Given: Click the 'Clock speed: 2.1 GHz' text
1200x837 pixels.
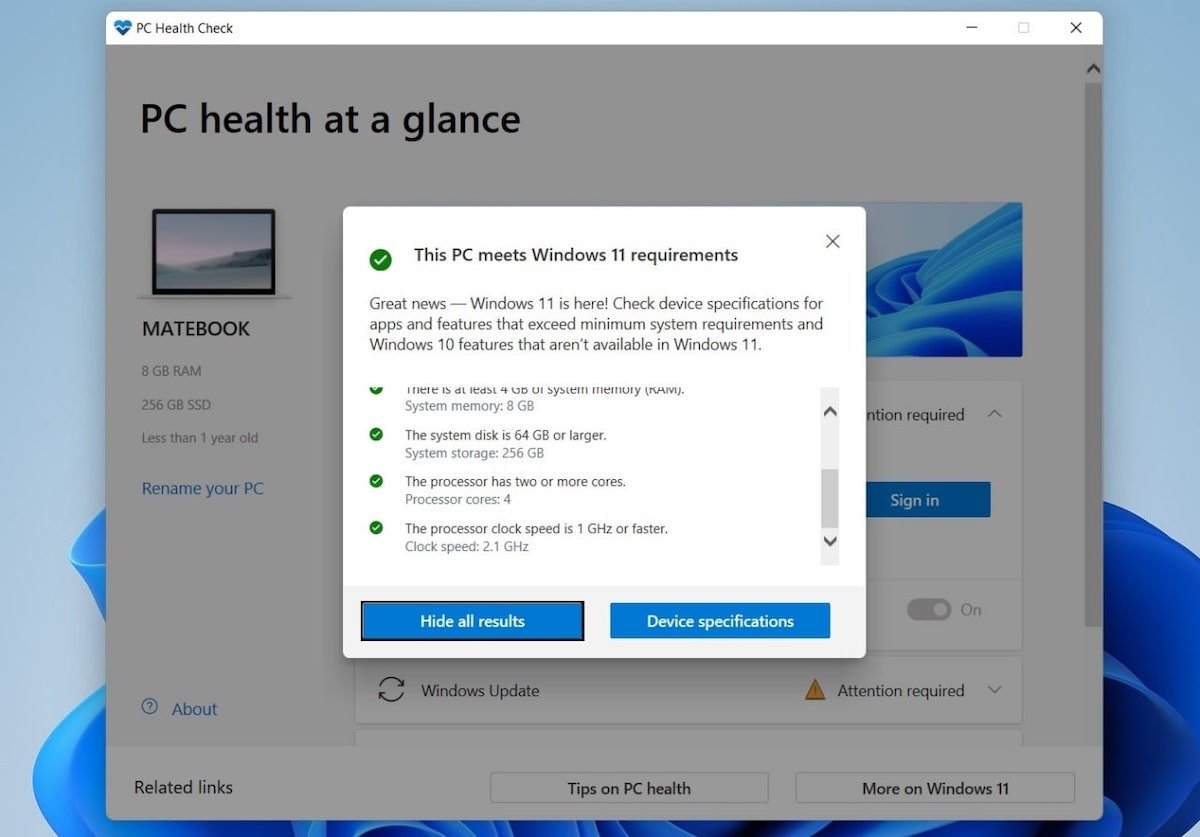Looking at the screenshot, I should point(467,547).
